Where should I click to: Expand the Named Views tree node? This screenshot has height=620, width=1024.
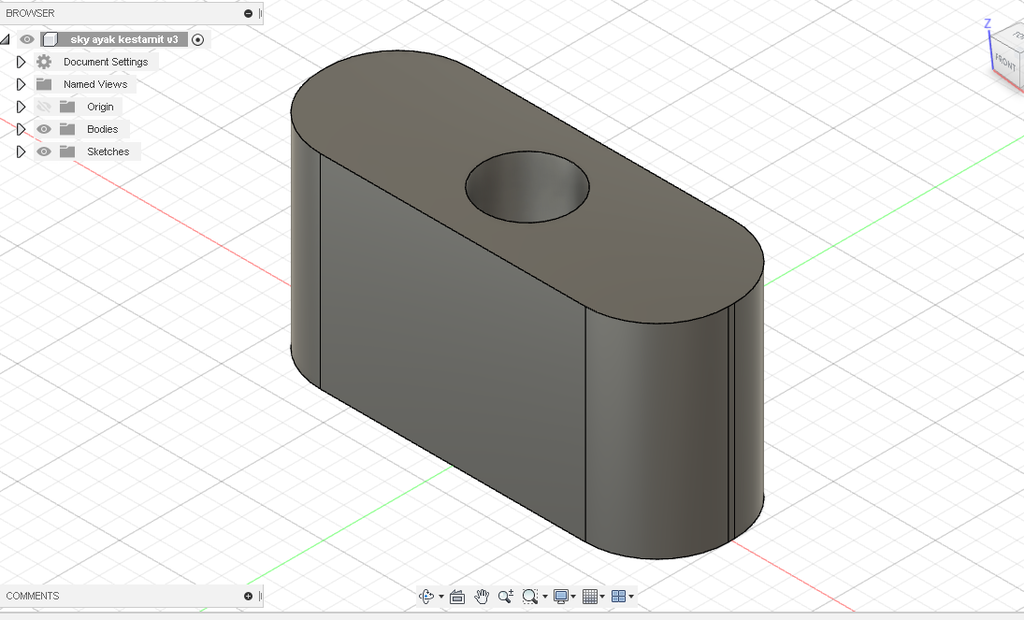point(20,85)
